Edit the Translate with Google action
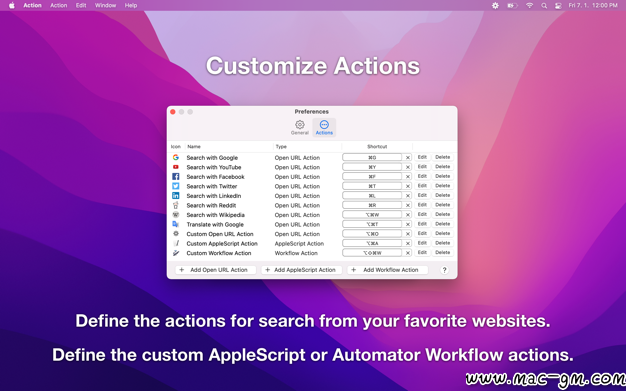The width and height of the screenshot is (626, 391). click(x=422, y=224)
